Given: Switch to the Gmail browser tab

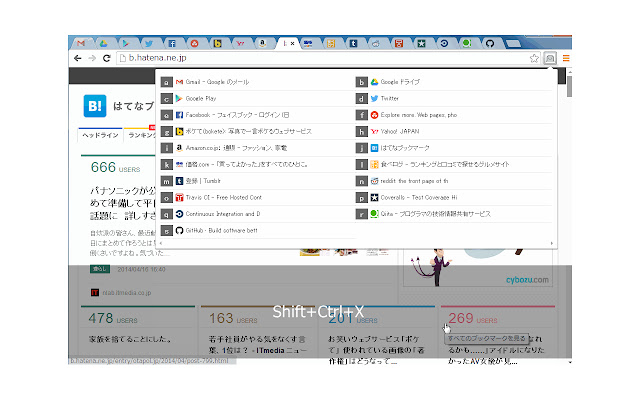Looking at the screenshot, I should pos(81,43).
